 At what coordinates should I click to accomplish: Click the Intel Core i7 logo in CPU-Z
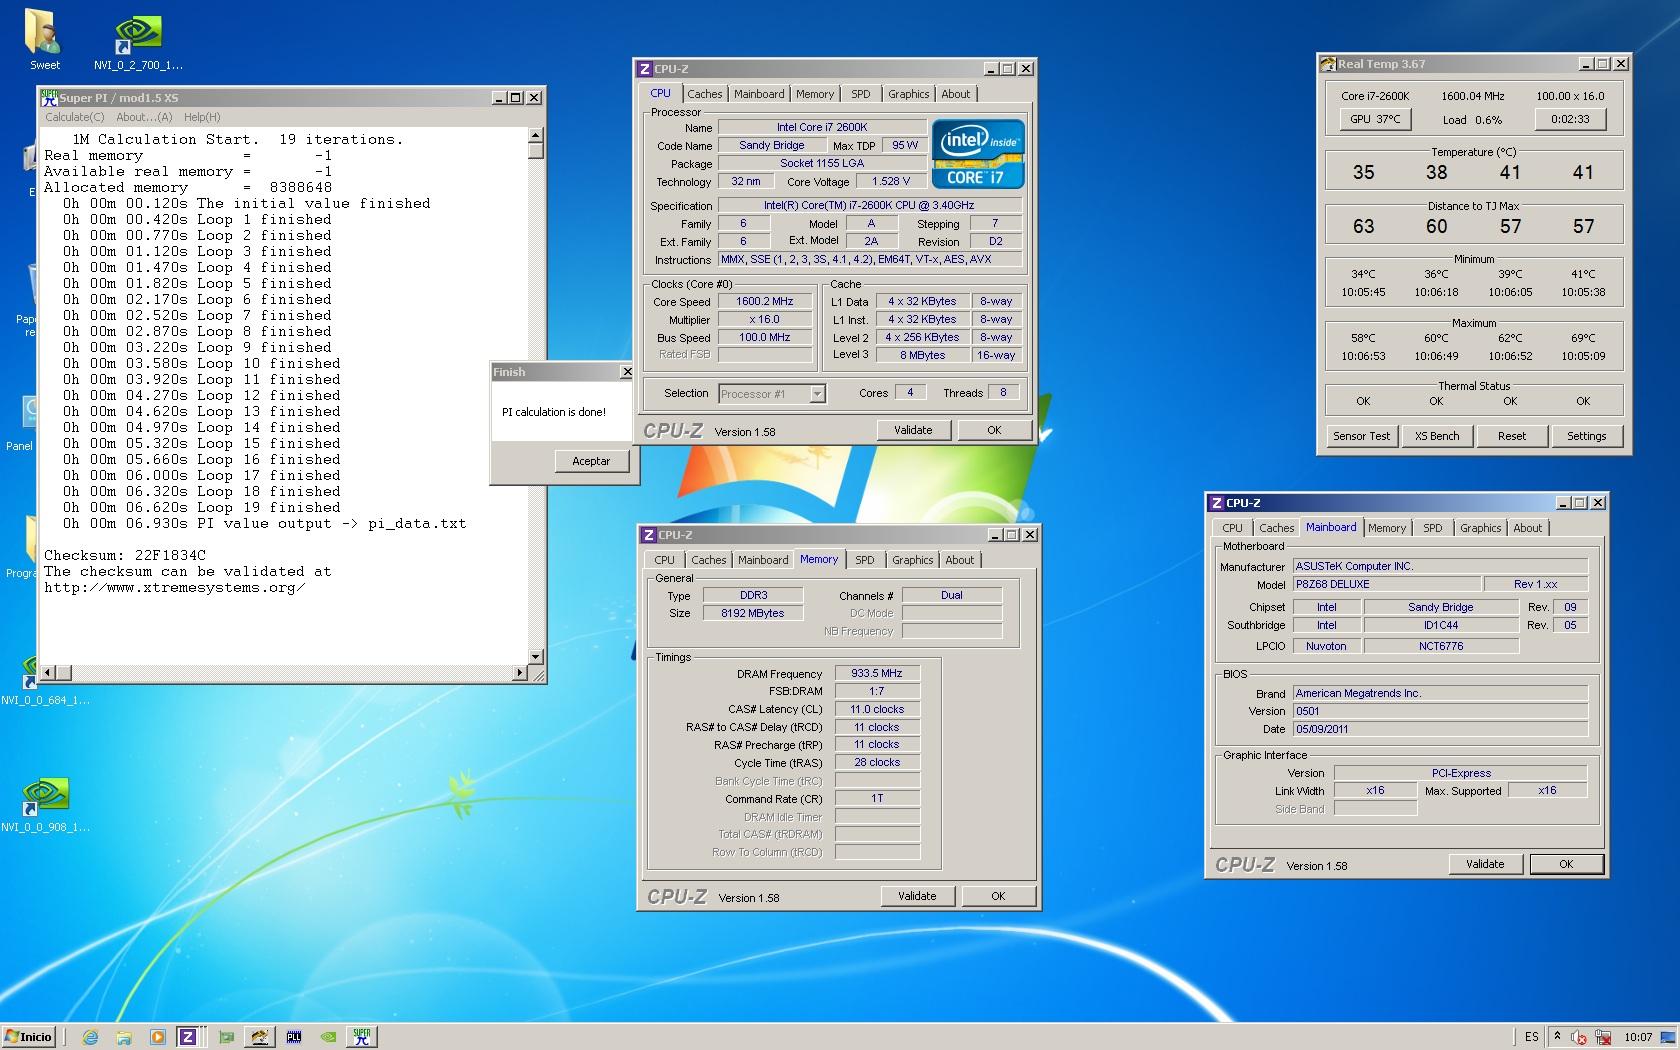click(x=977, y=154)
